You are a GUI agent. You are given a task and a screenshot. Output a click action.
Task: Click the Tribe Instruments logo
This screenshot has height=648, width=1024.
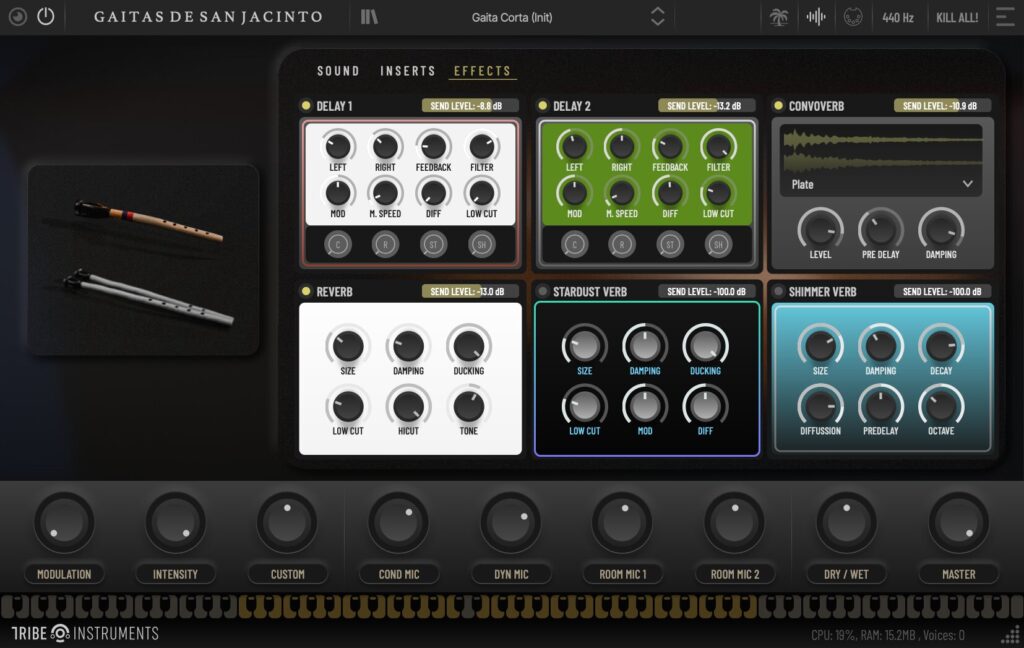point(86,633)
